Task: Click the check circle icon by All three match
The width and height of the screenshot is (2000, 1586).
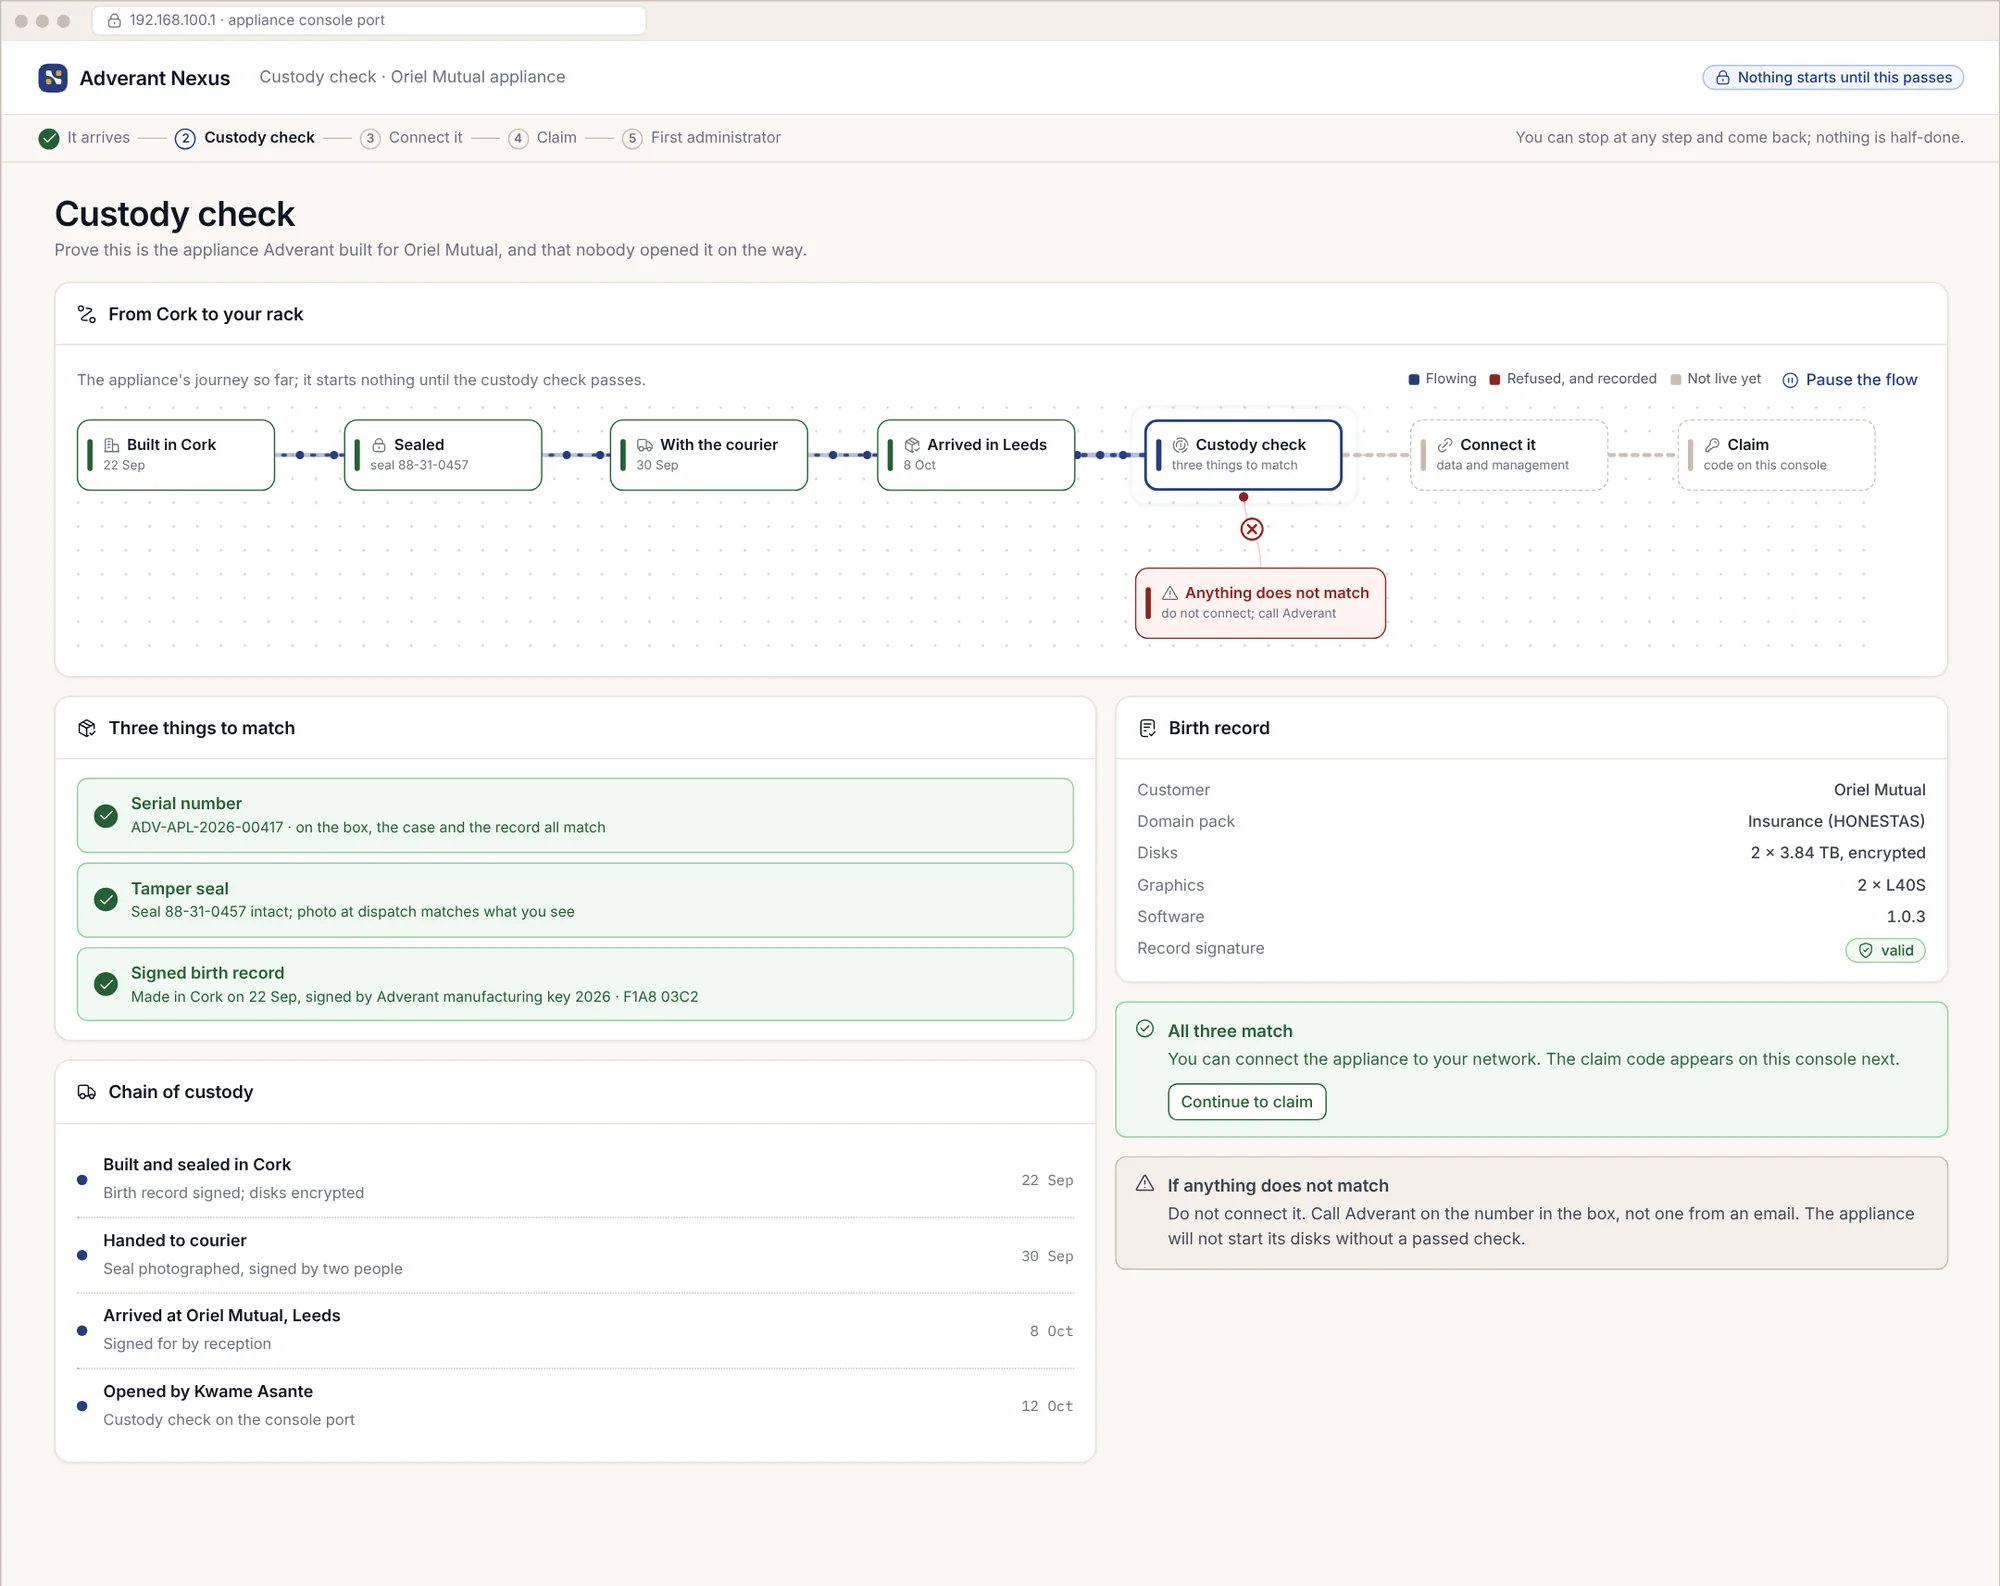Action: tap(1145, 1029)
